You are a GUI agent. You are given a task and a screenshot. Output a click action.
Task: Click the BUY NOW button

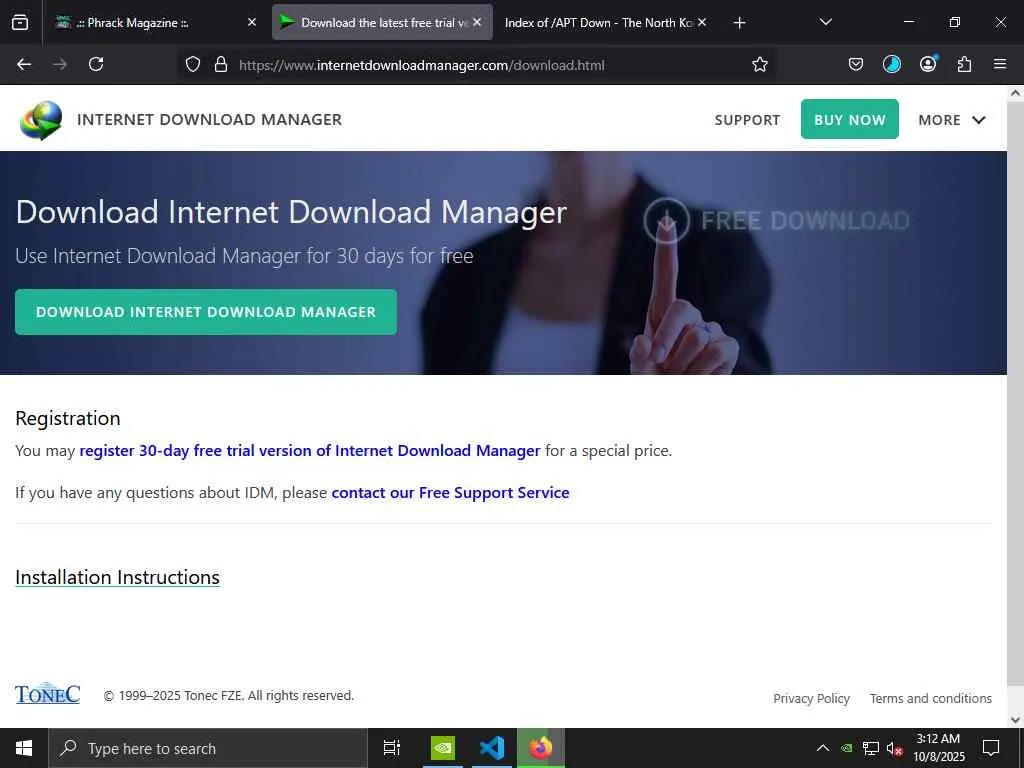pyautogui.click(x=850, y=120)
